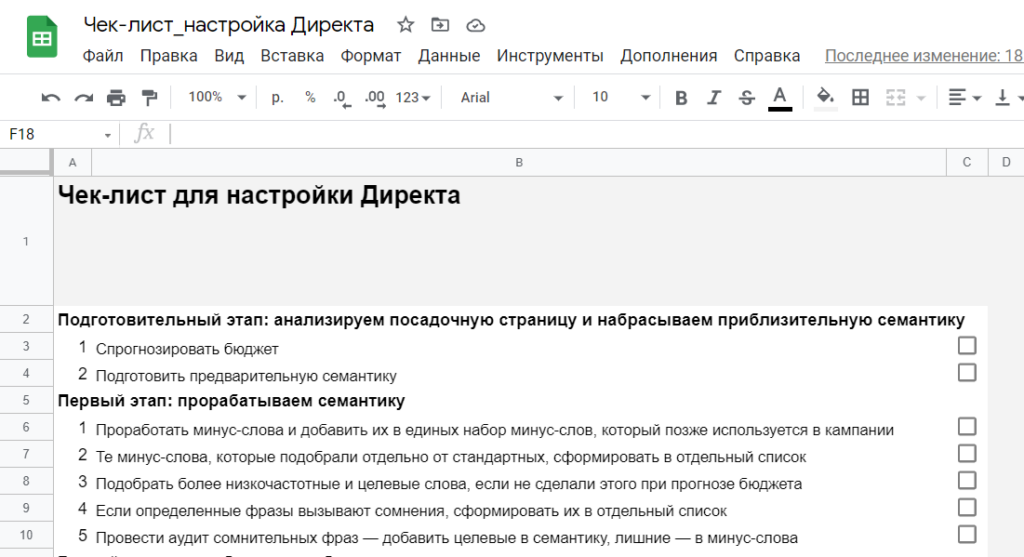The width and height of the screenshot is (1024, 557).
Task: Check the cloud save status icon
Action: pos(475,25)
